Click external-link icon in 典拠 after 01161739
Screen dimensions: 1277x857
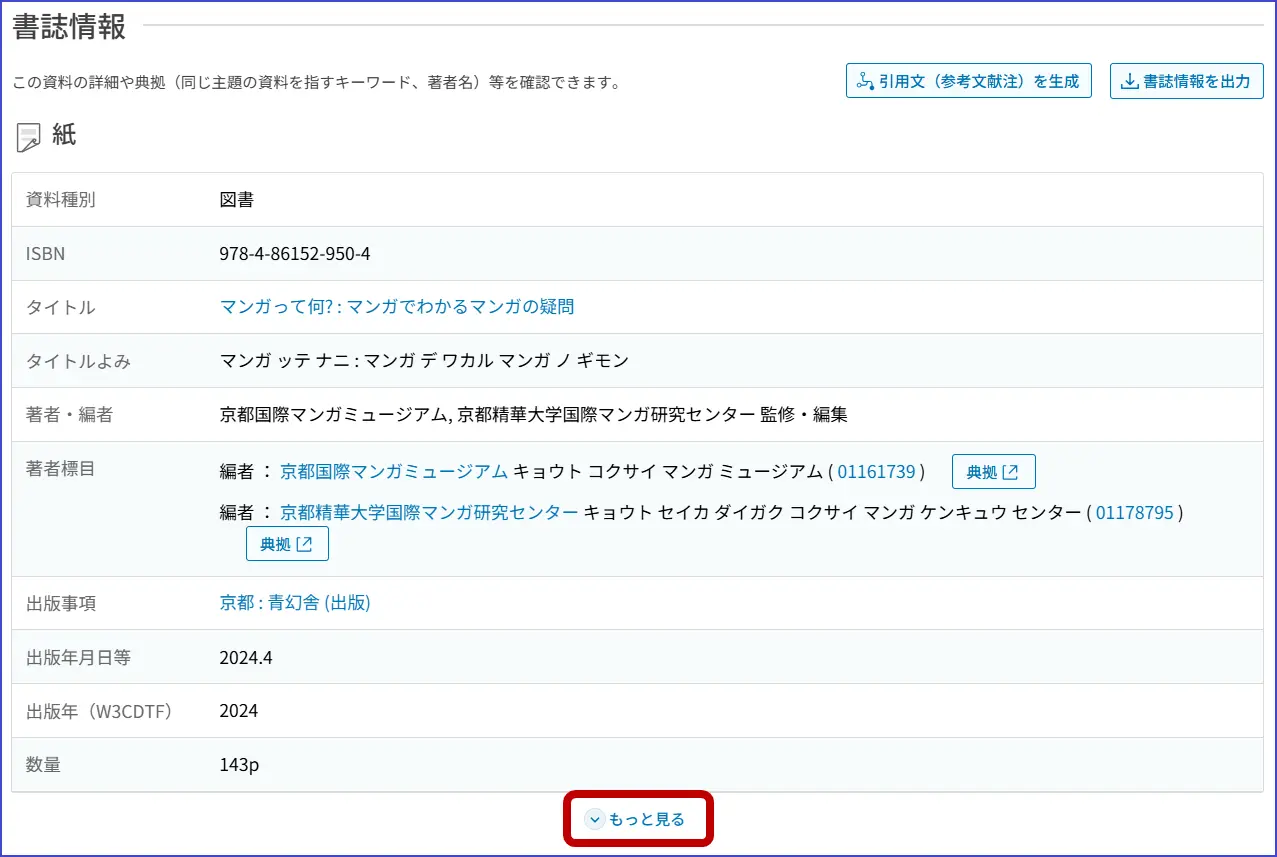tap(1011, 472)
